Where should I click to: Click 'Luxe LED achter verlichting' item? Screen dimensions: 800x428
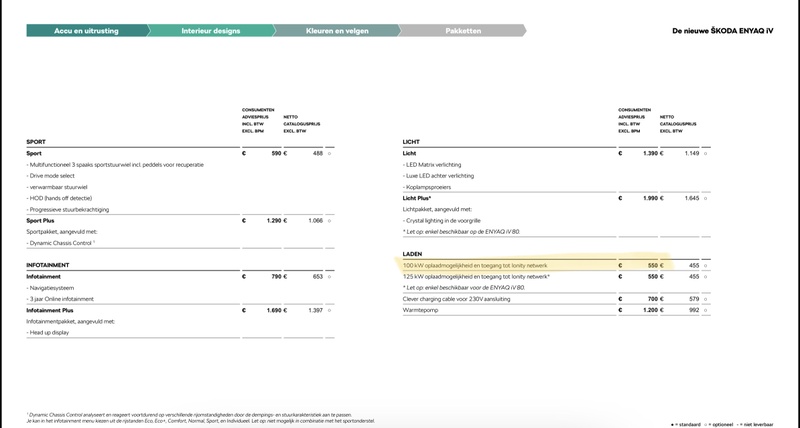click(x=438, y=175)
